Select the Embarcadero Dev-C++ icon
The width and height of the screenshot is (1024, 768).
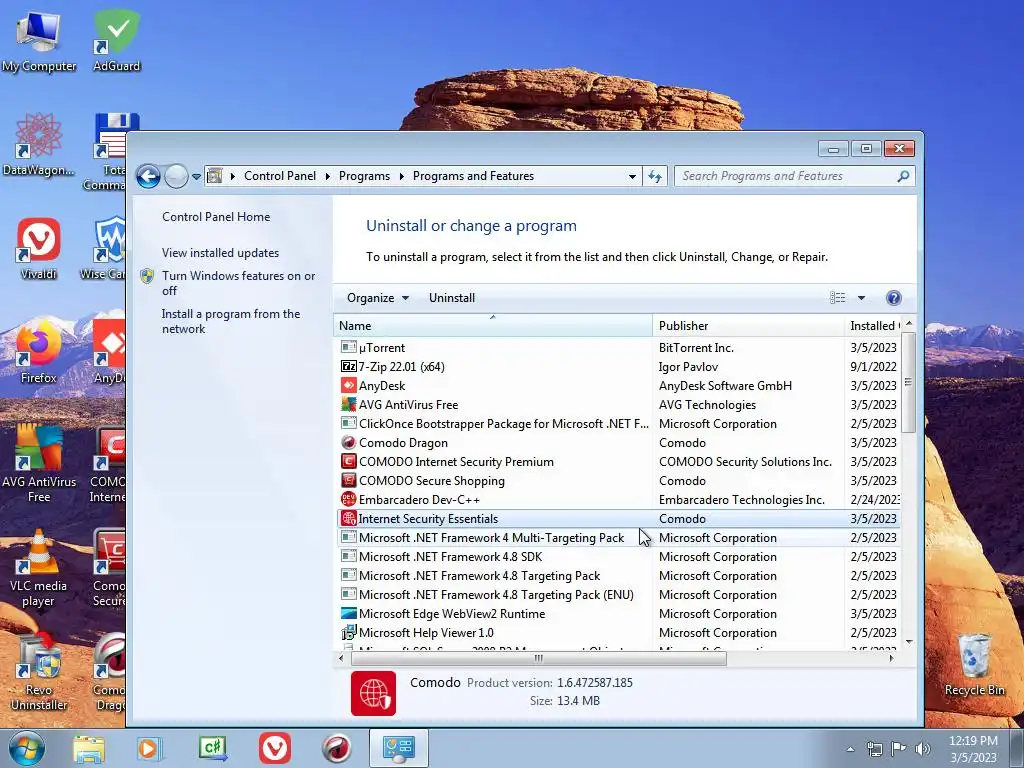[349, 499]
